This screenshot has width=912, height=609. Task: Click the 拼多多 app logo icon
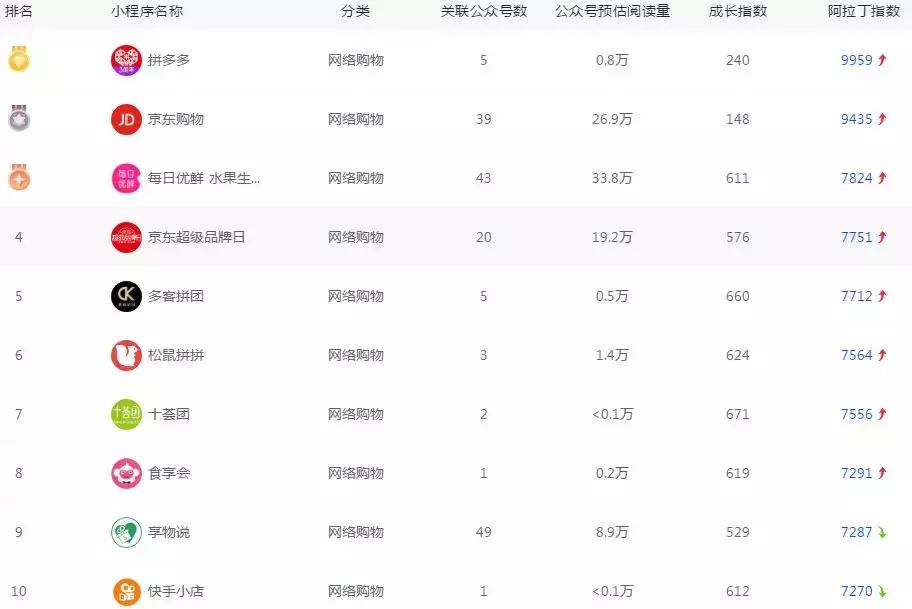tap(126, 60)
